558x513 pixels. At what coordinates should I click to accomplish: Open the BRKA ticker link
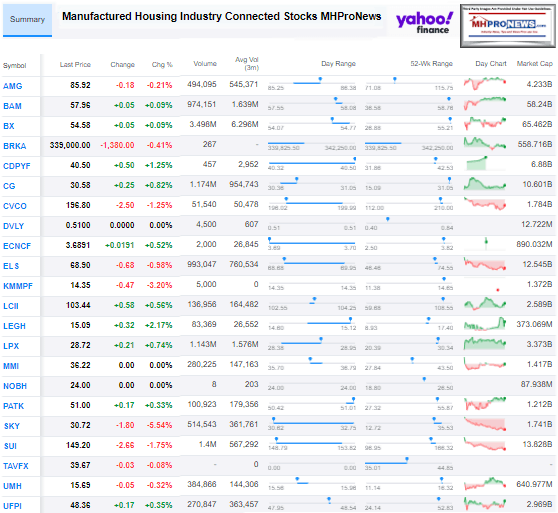[15, 146]
